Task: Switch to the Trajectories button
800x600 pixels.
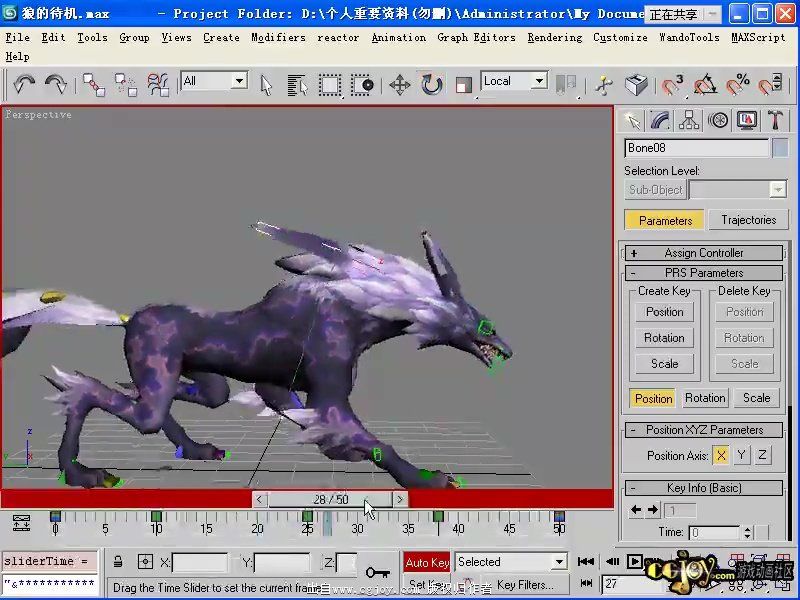Action: coord(748,220)
